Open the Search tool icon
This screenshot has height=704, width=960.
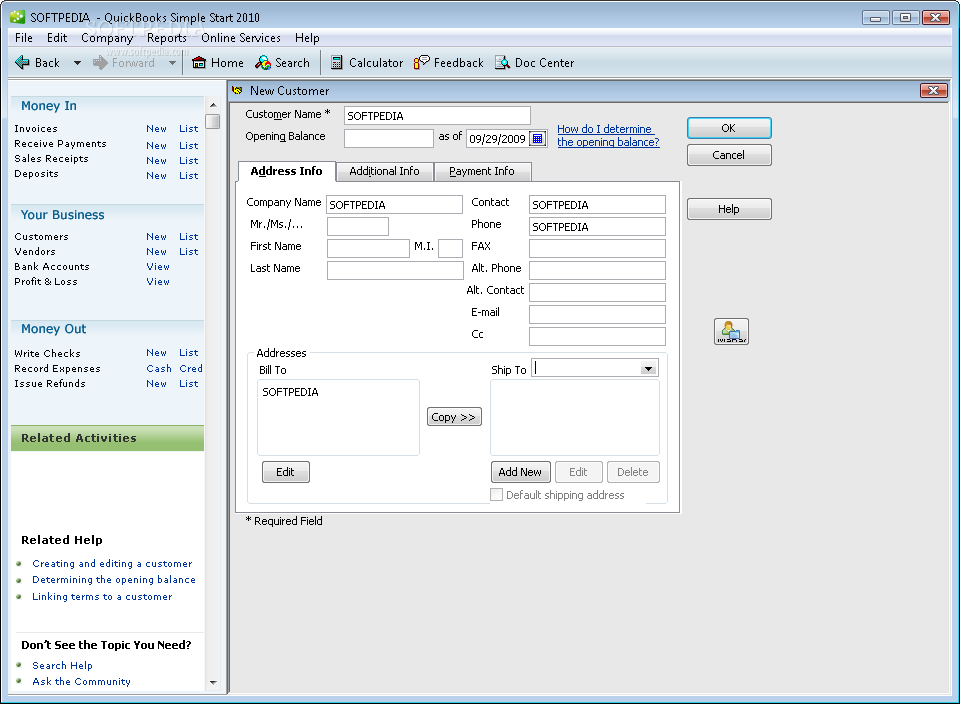(263, 62)
